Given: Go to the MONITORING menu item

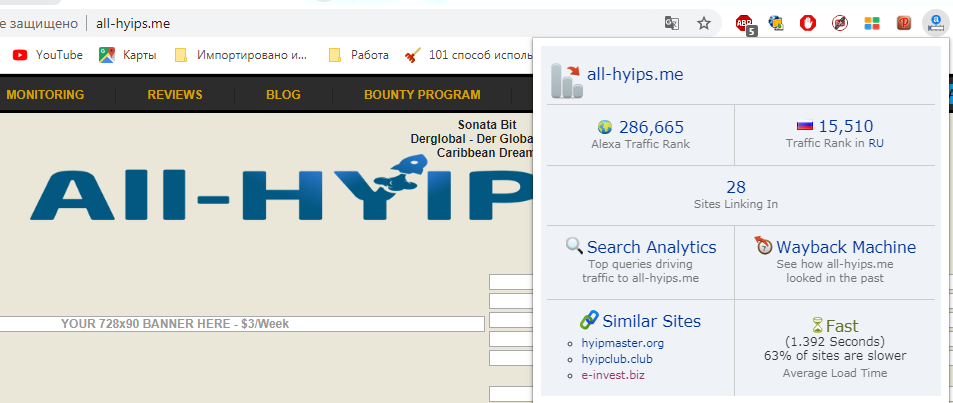Looking at the screenshot, I should pos(45,95).
